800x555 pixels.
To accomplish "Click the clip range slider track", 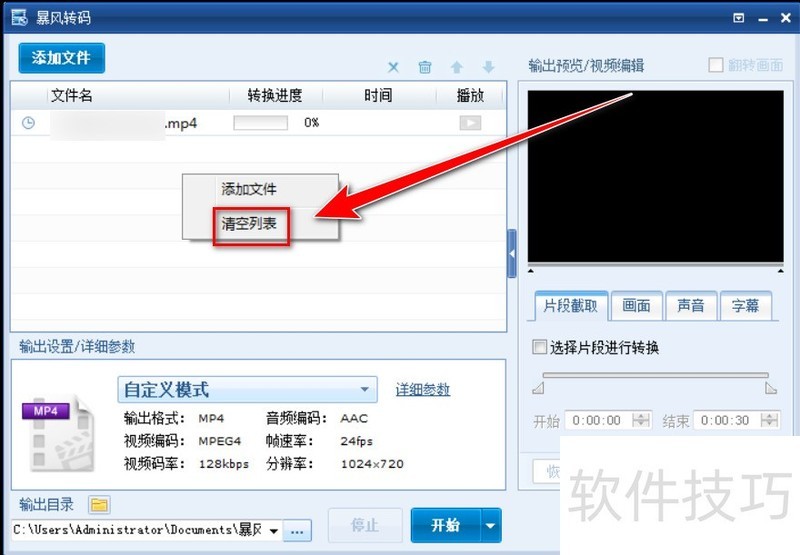I will point(655,376).
